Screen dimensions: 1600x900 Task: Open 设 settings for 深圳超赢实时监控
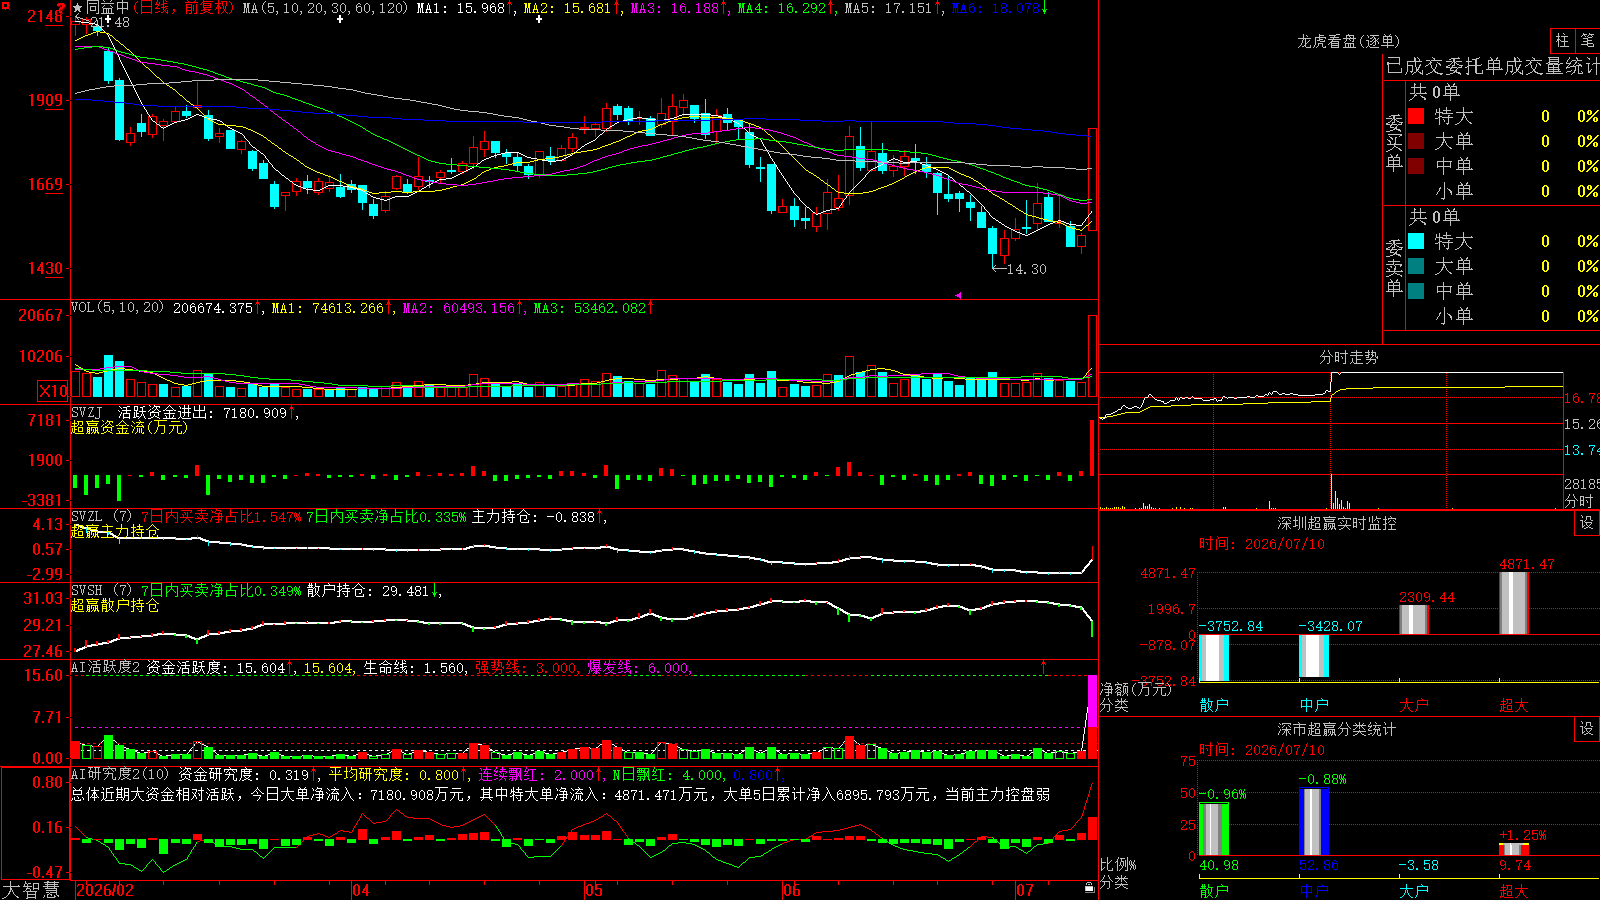[1587, 523]
